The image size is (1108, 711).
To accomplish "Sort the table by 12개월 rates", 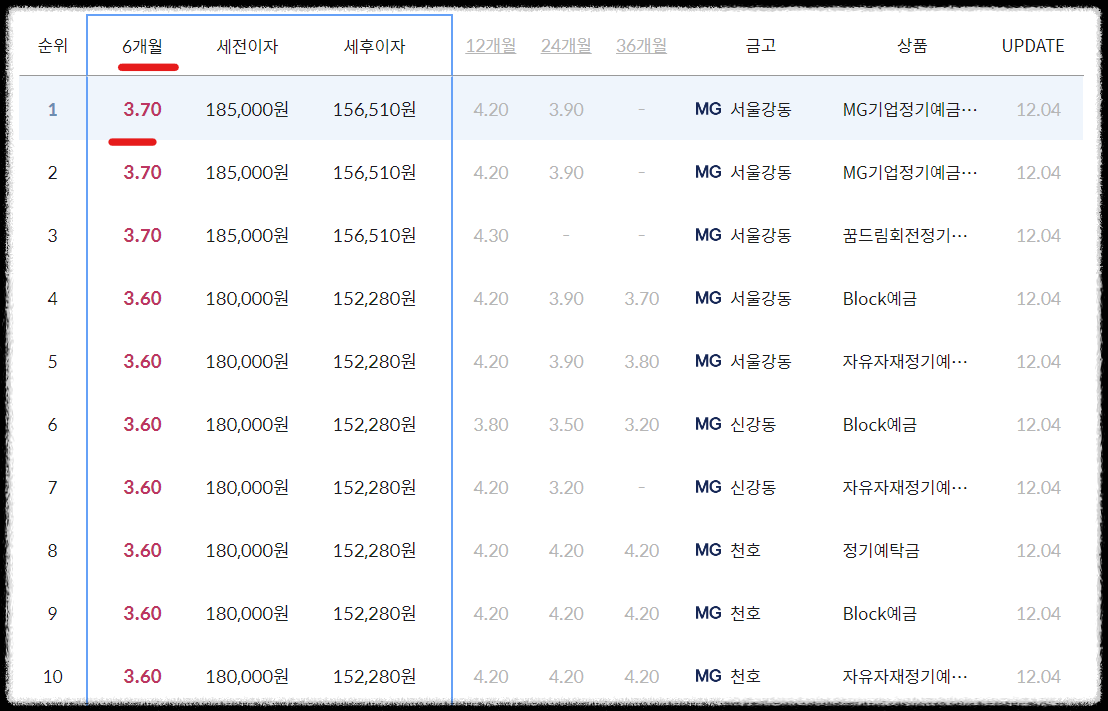I will [x=490, y=45].
